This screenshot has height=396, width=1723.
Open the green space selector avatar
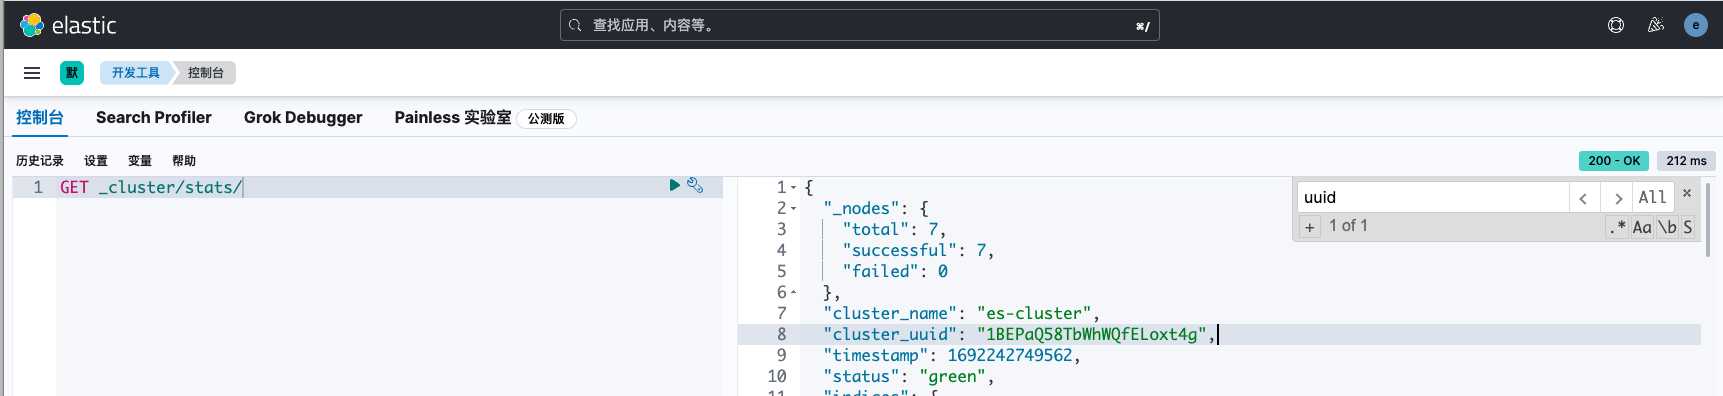point(72,73)
